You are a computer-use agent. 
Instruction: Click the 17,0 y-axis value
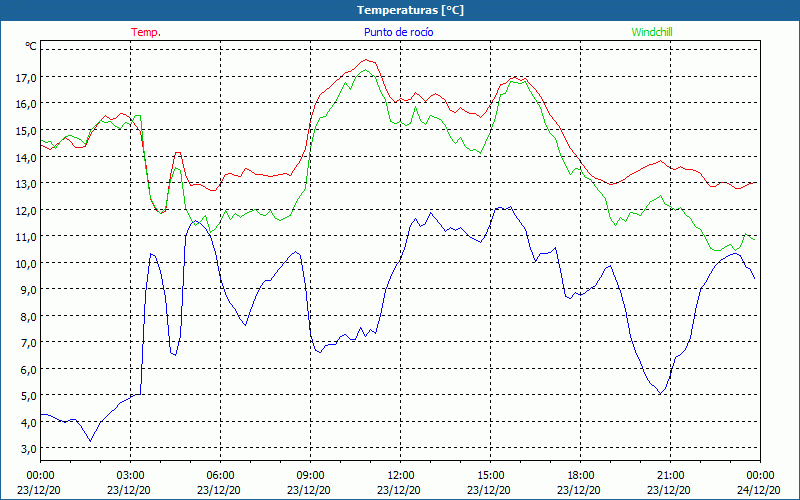coord(26,78)
